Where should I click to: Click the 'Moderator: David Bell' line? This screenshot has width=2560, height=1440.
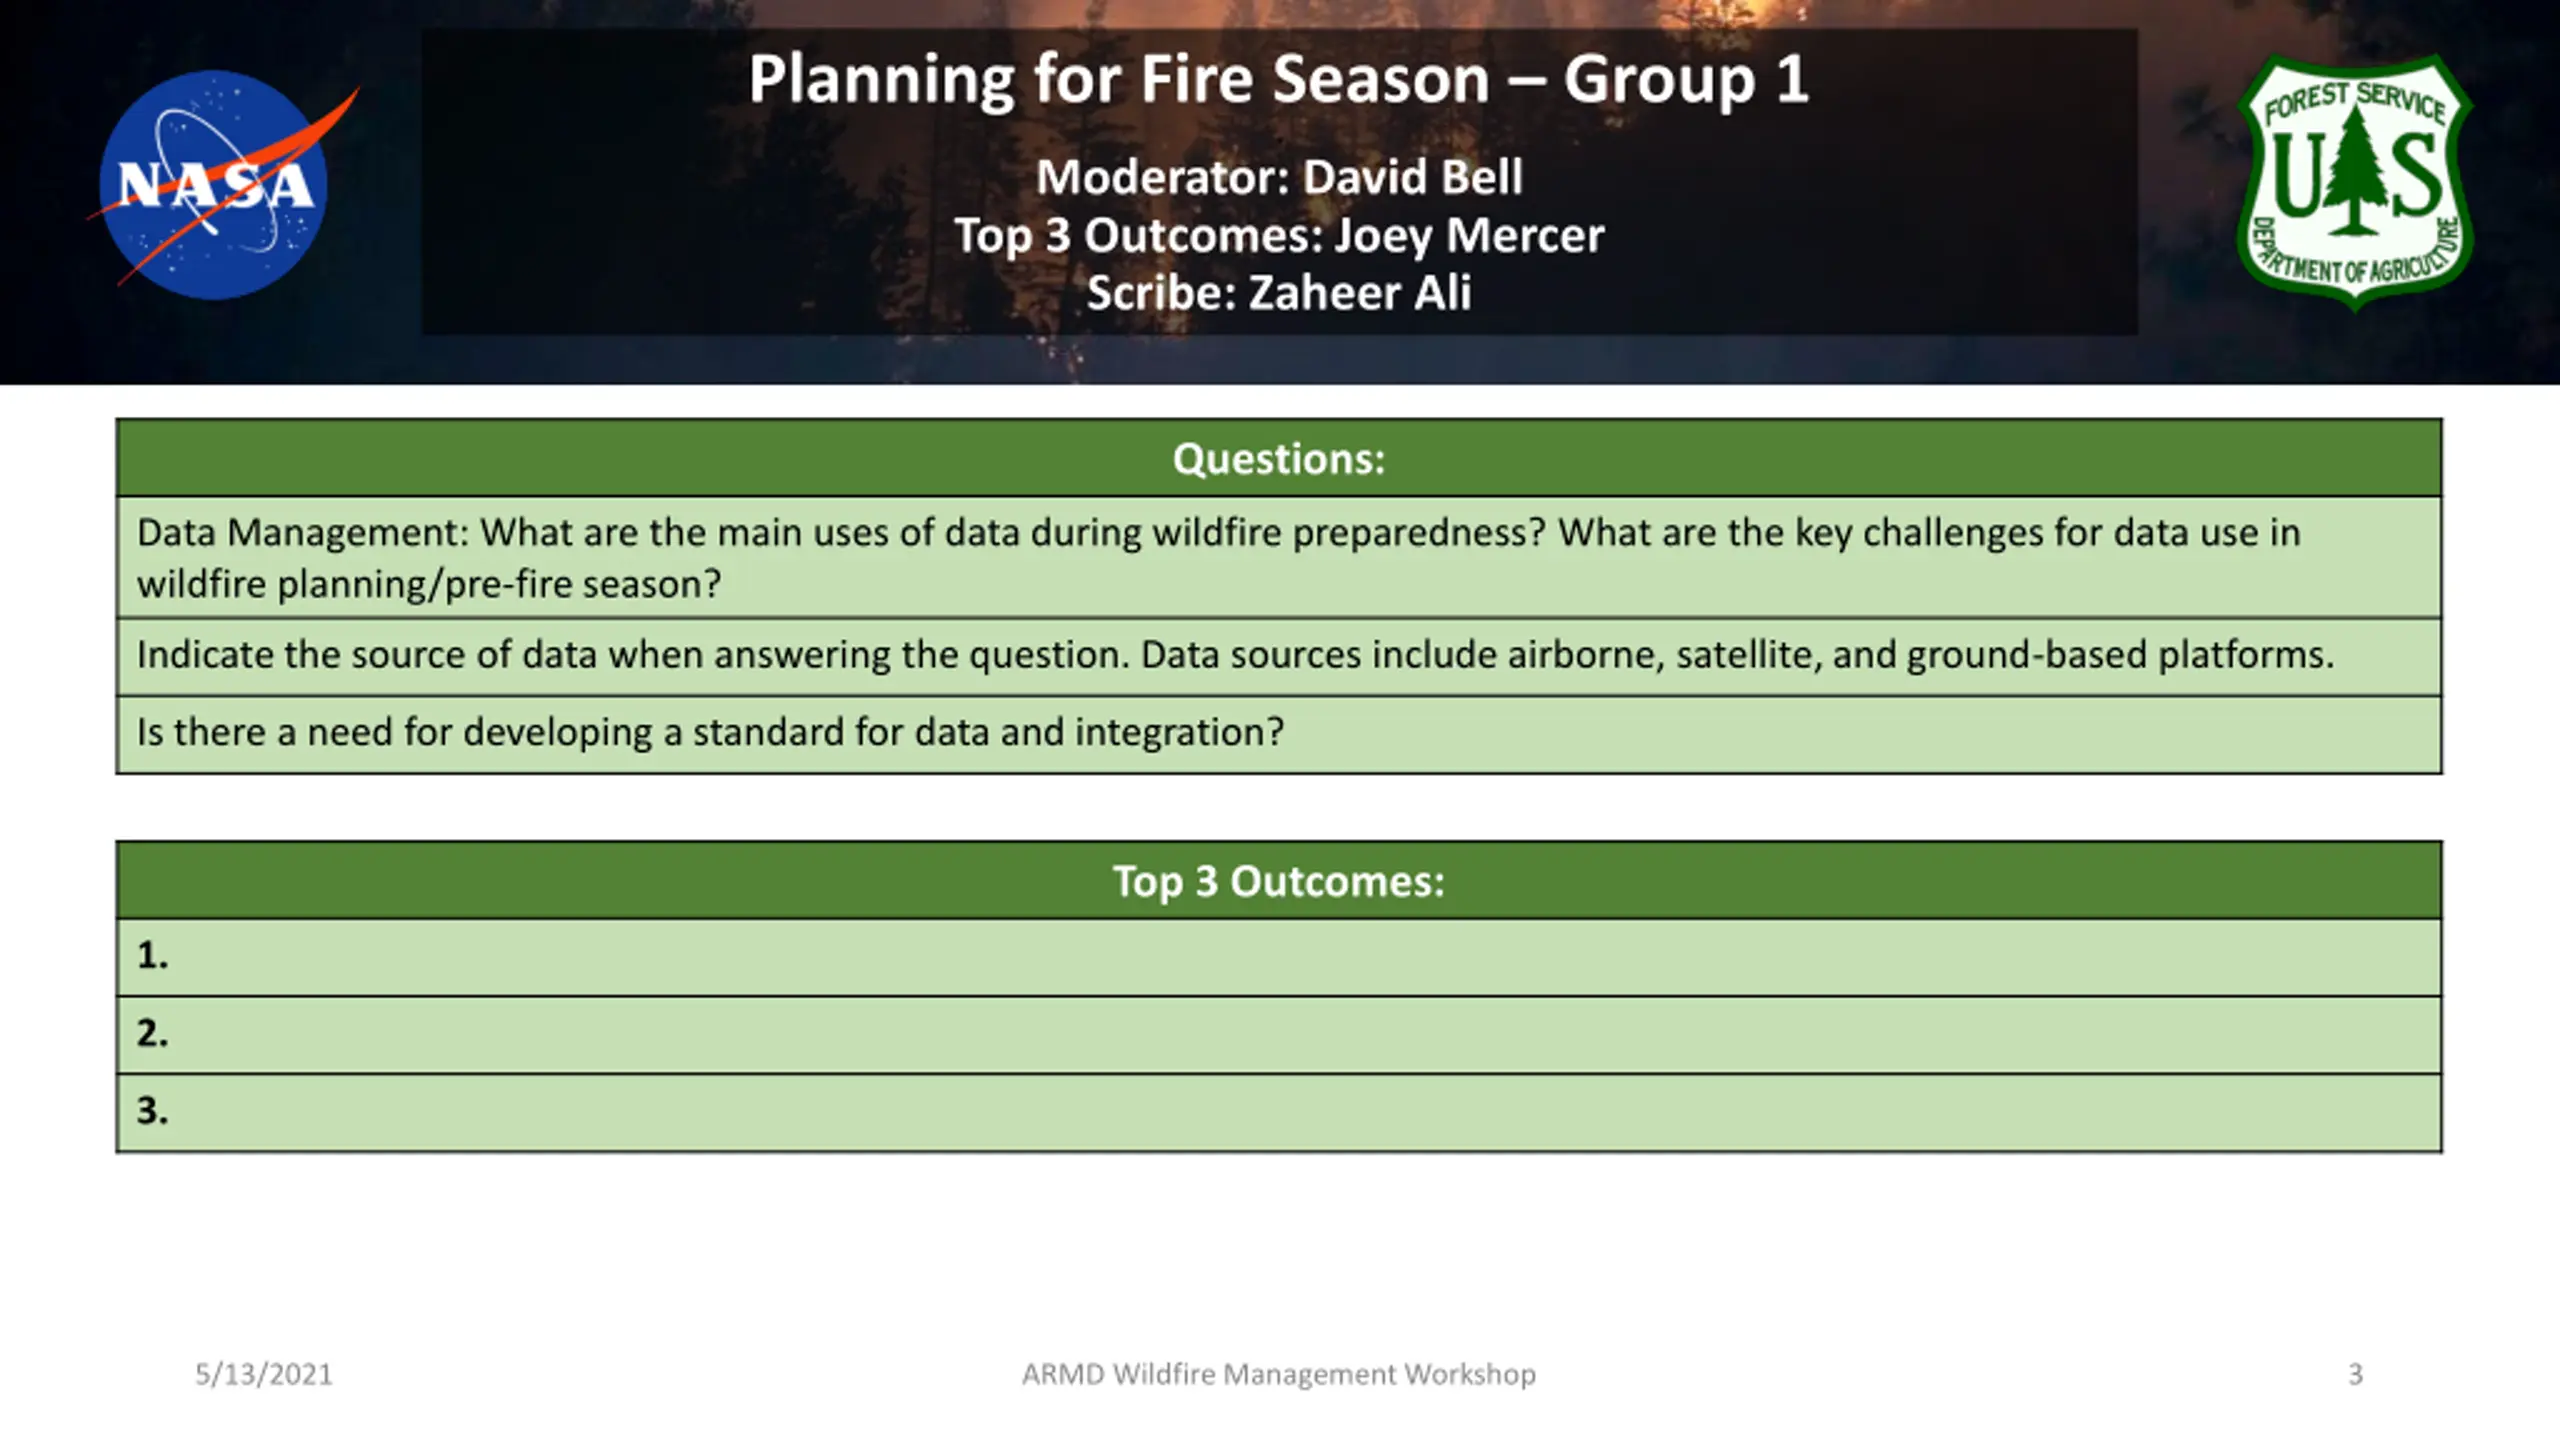(1279, 177)
